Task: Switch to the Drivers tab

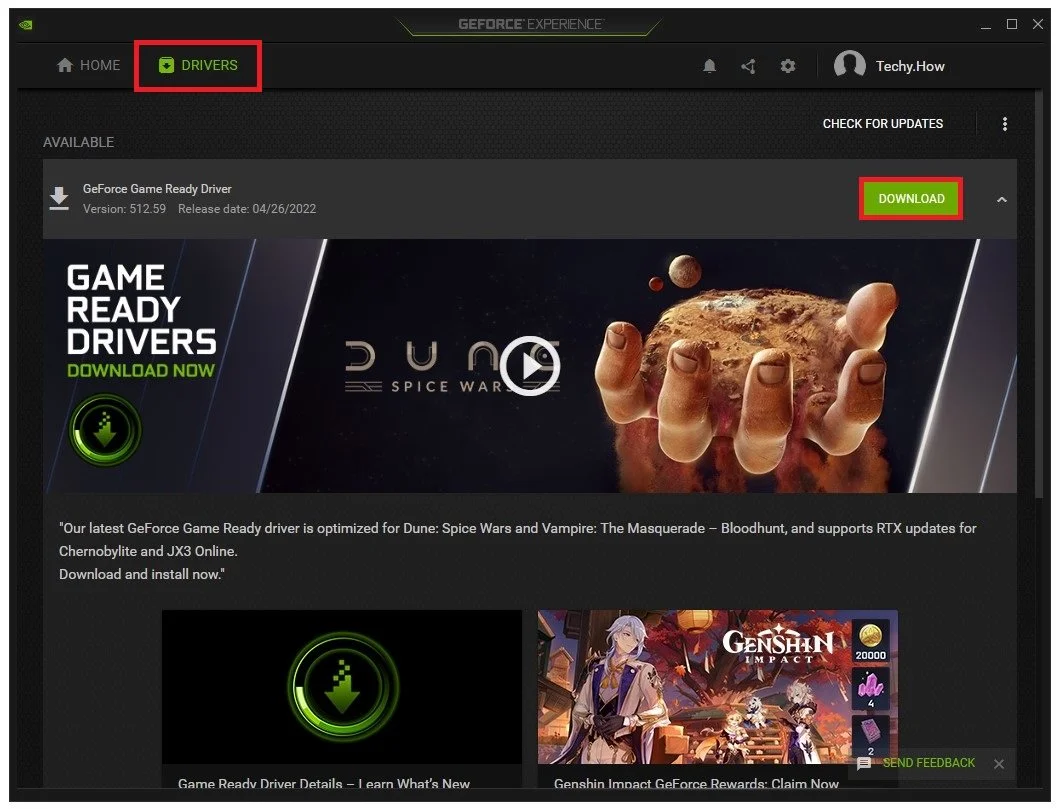Action: [x=198, y=66]
